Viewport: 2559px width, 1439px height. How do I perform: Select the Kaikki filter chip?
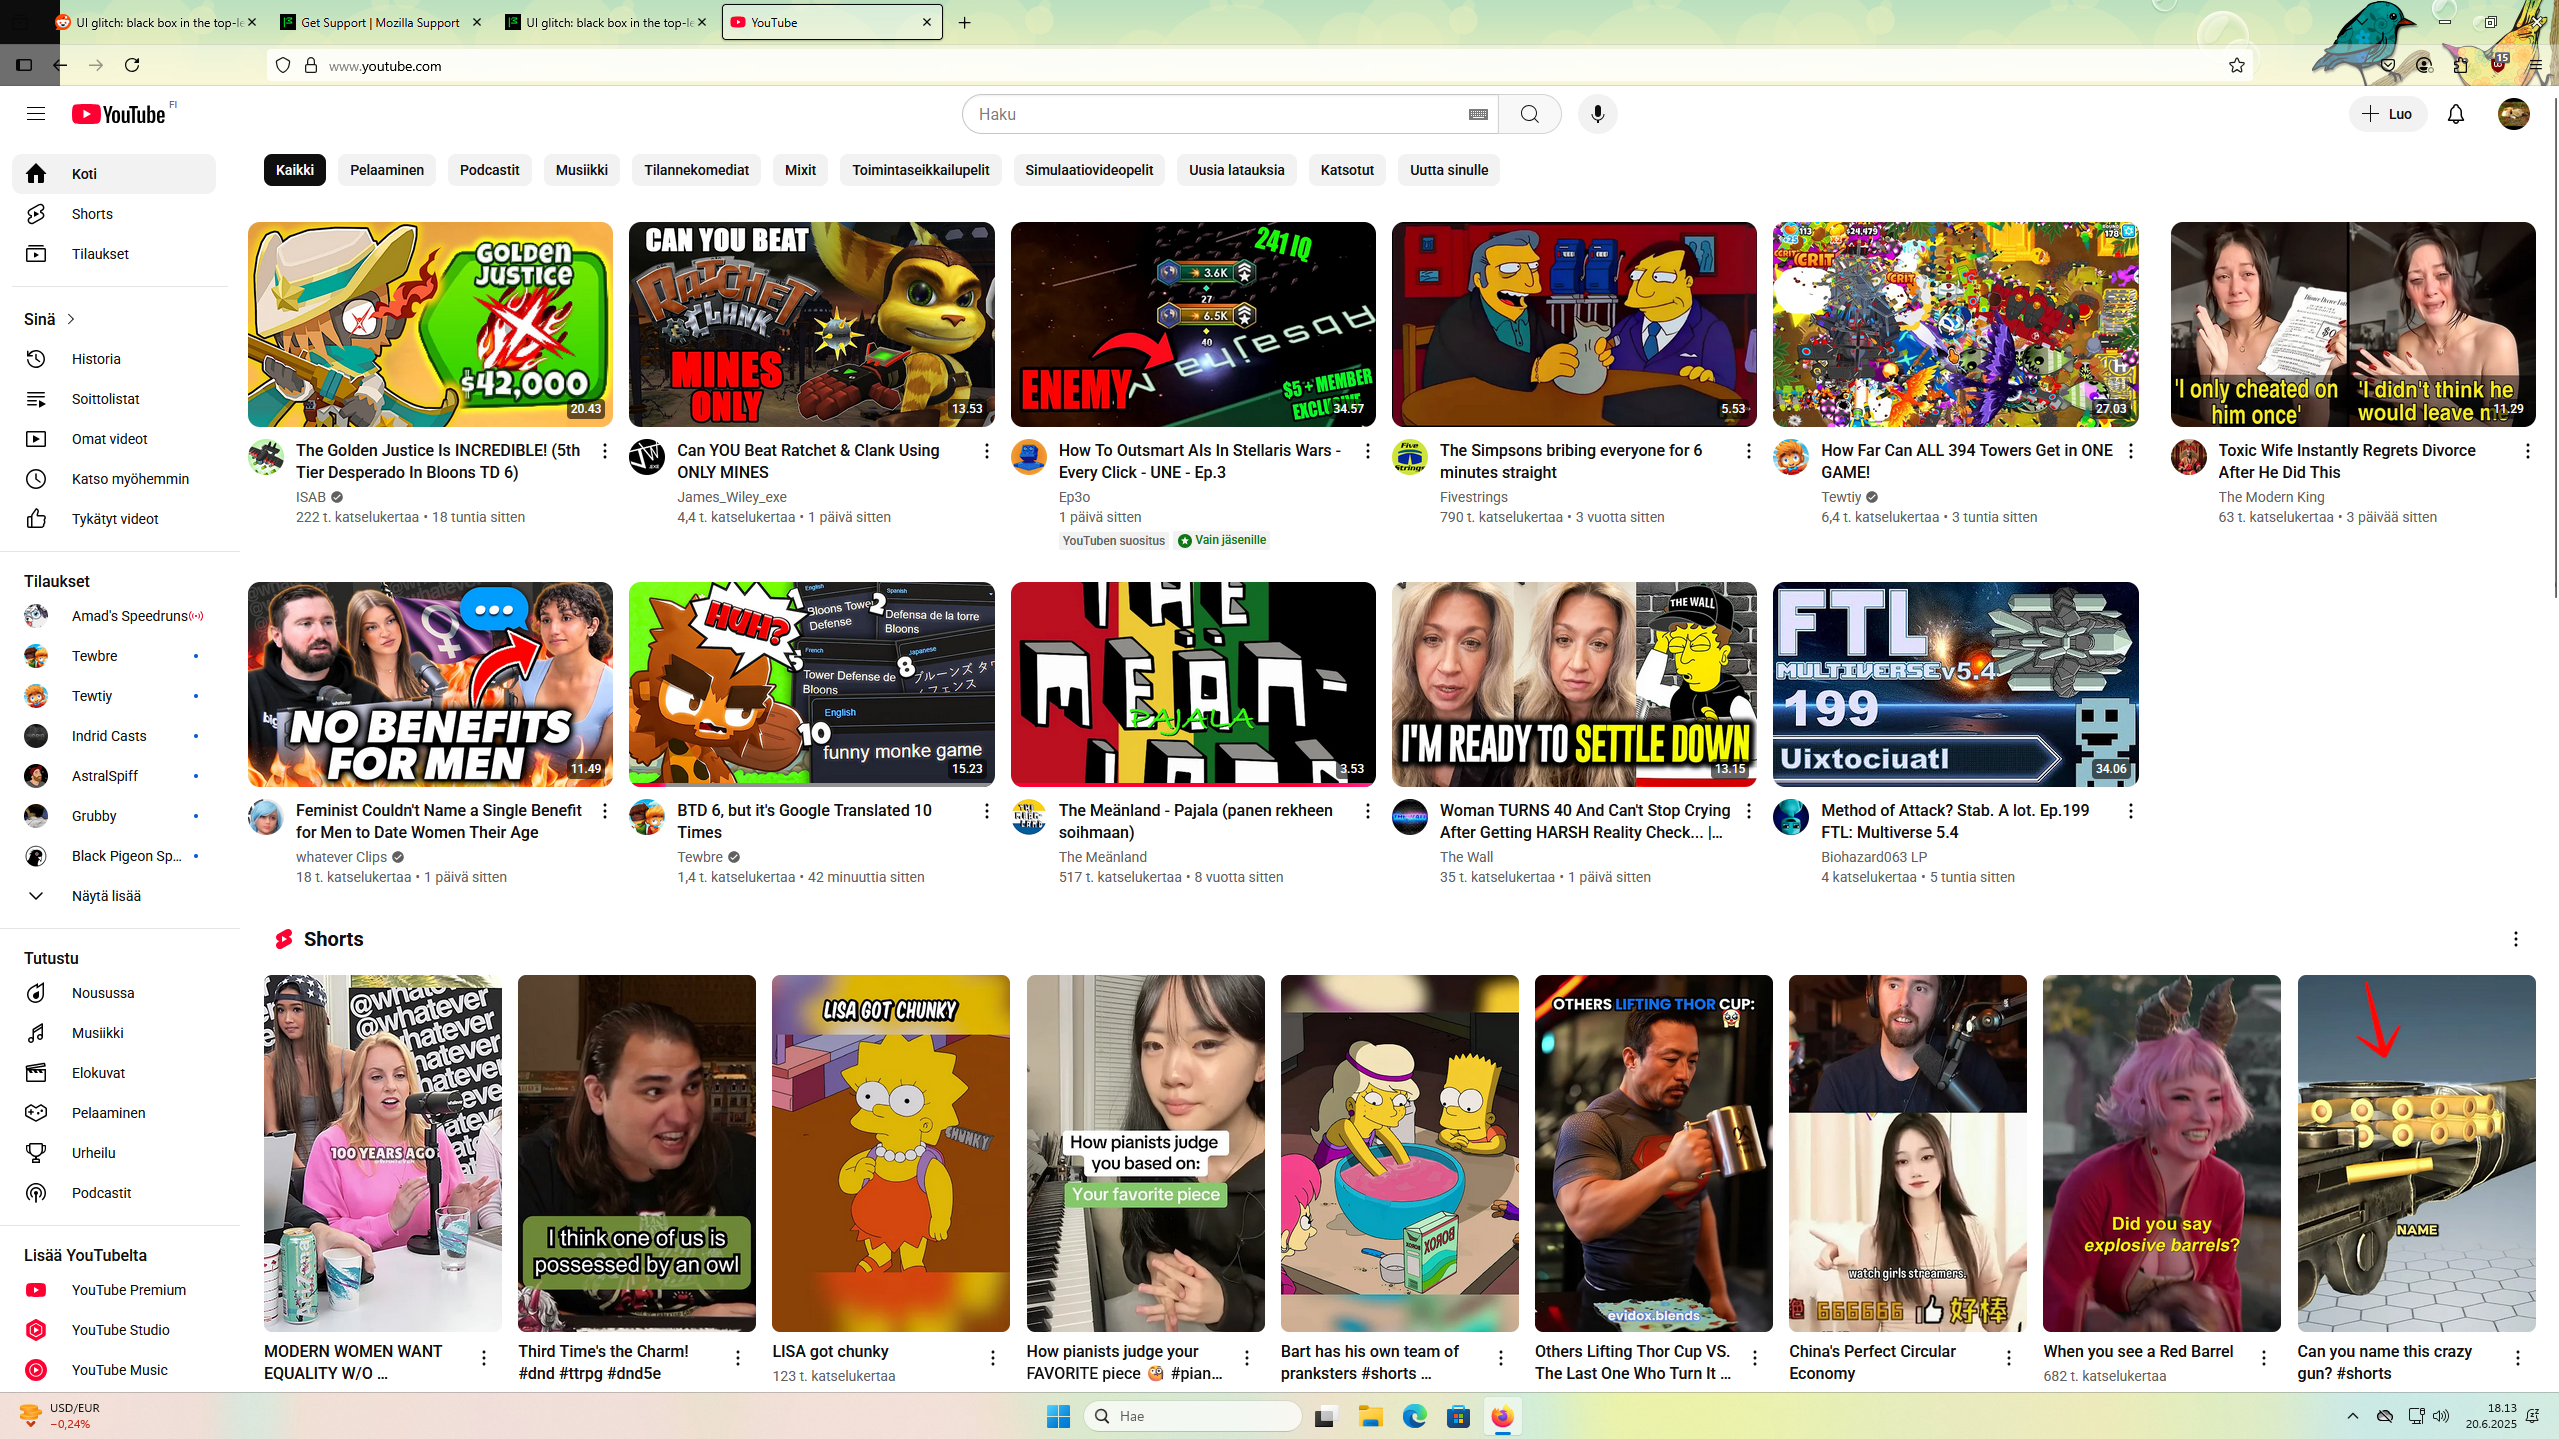295,170
